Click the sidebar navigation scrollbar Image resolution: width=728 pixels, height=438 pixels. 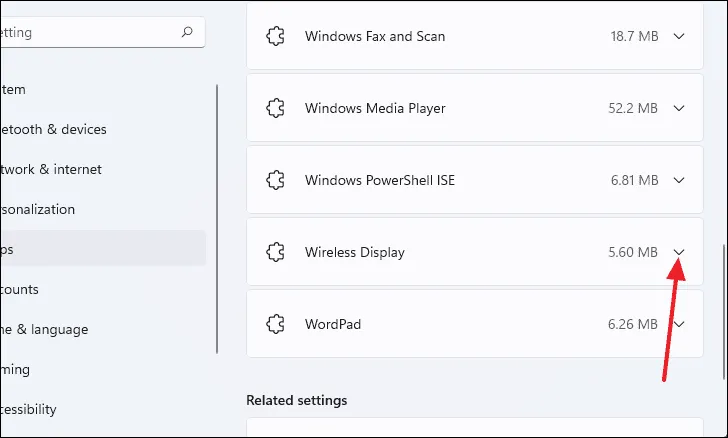pyautogui.click(x=217, y=218)
